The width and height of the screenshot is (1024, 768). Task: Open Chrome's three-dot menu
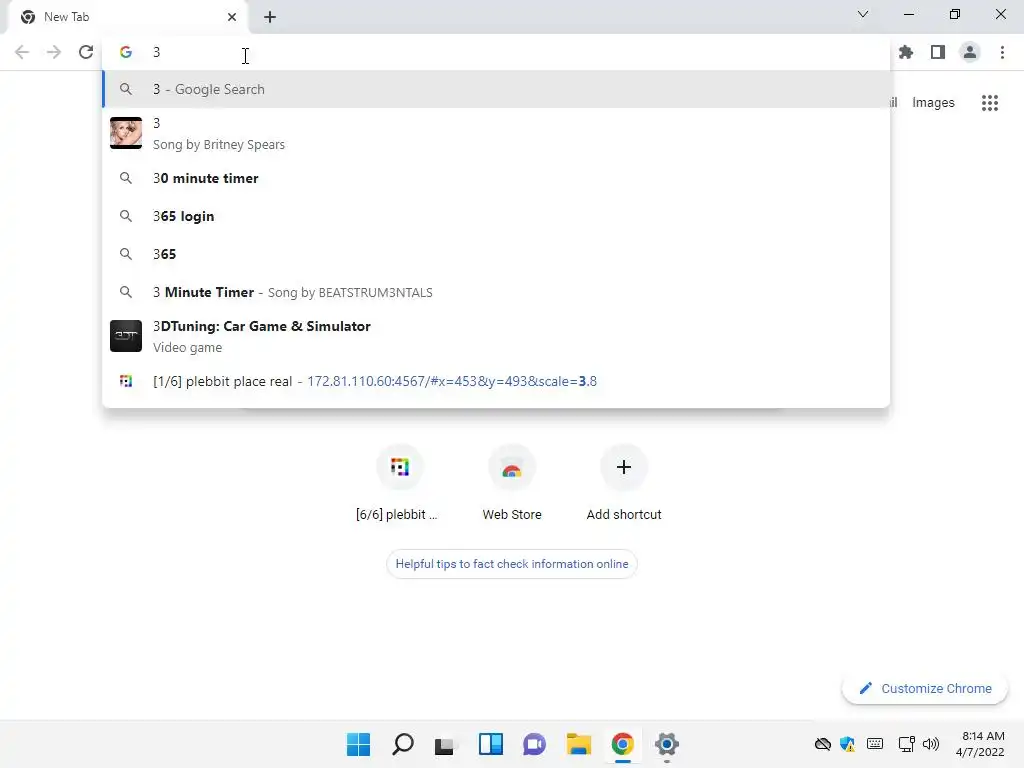pyautogui.click(x=1002, y=52)
